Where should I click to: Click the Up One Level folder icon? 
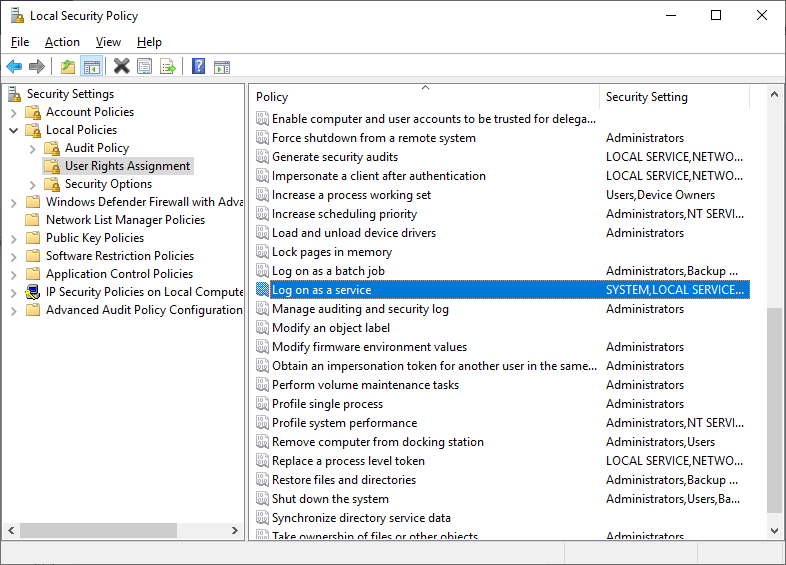pos(68,67)
